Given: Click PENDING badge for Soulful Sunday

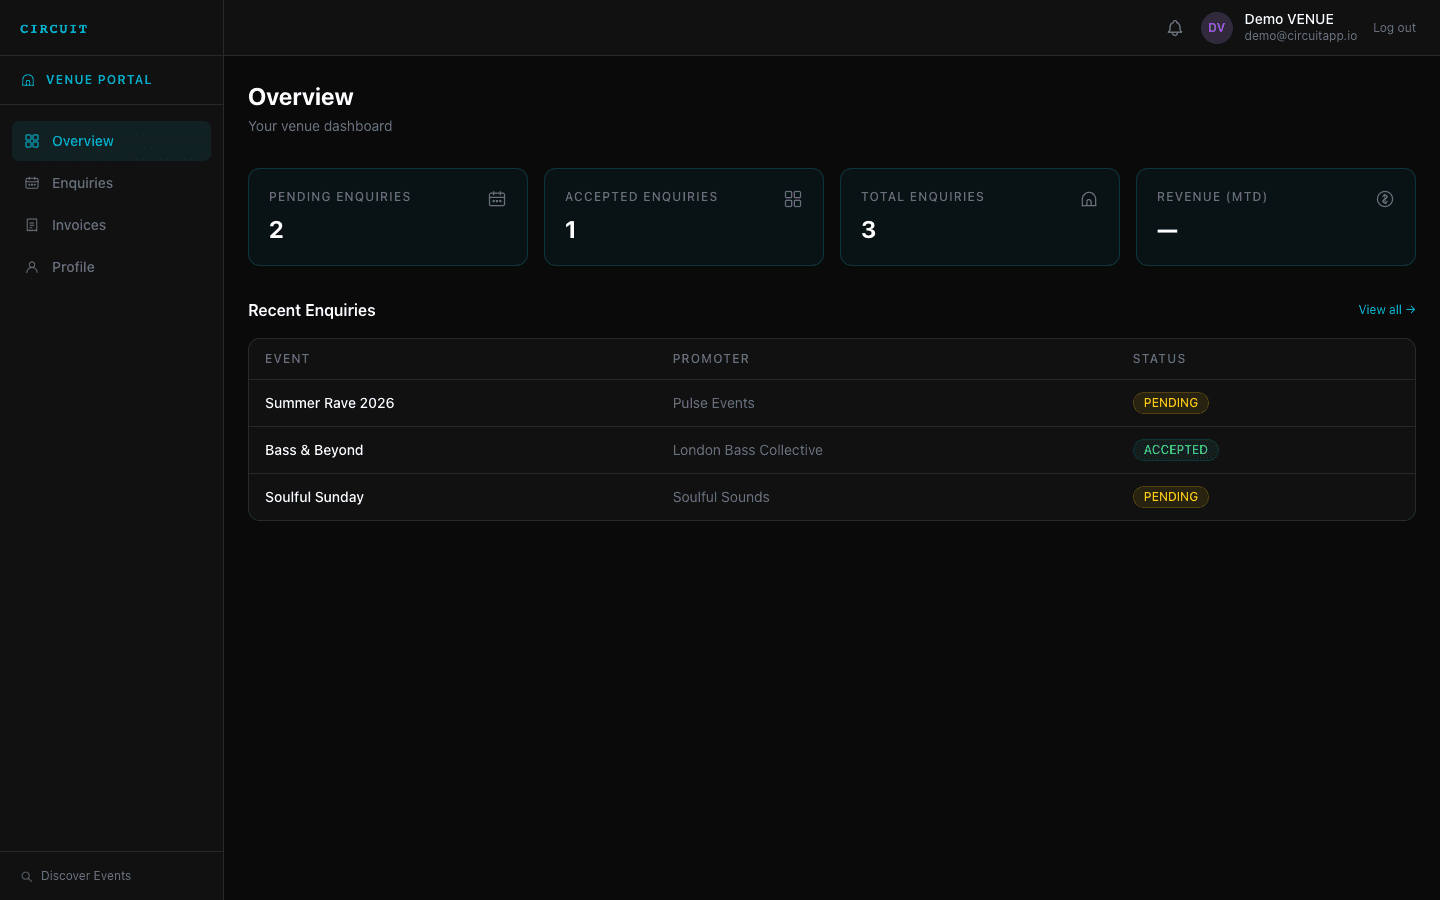Looking at the screenshot, I should tap(1170, 497).
